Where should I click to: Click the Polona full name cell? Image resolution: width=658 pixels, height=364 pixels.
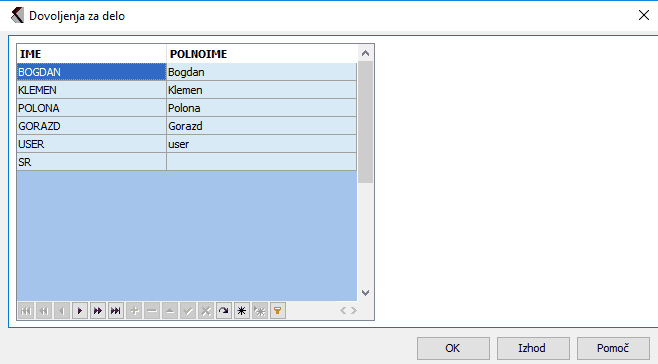(x=261, y=108)
